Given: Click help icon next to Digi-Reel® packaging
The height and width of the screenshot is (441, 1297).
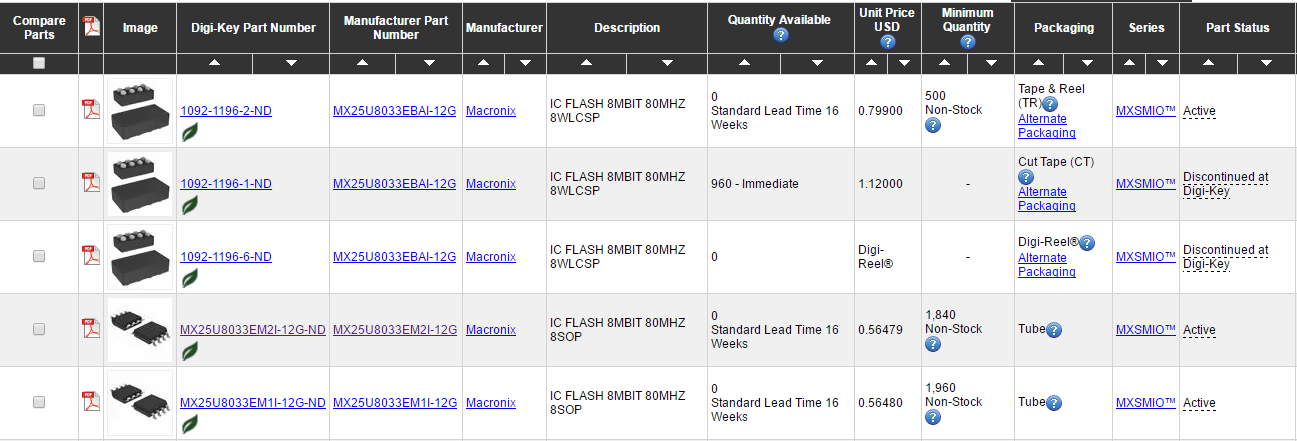Looking at the screenshot, I should [1087, 243].
